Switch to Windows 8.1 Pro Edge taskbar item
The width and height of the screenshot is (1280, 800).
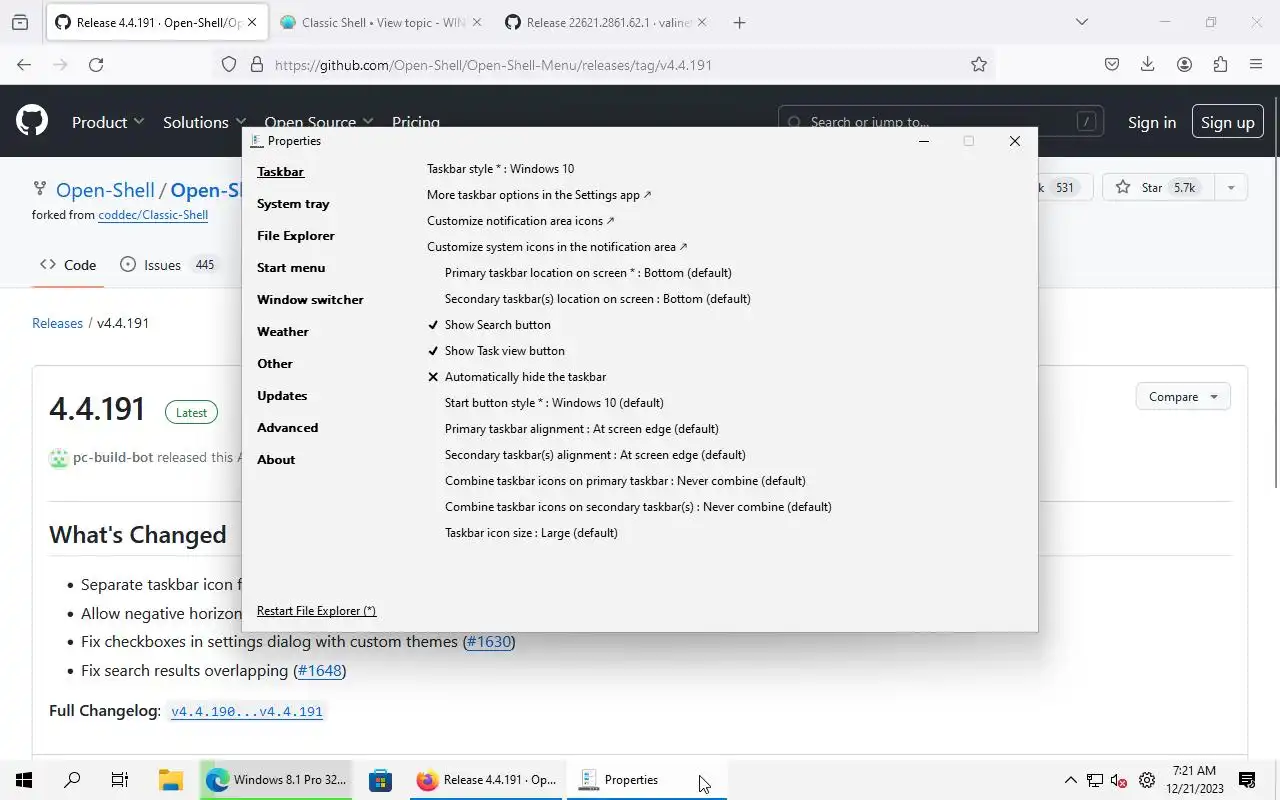click(276, 780)
